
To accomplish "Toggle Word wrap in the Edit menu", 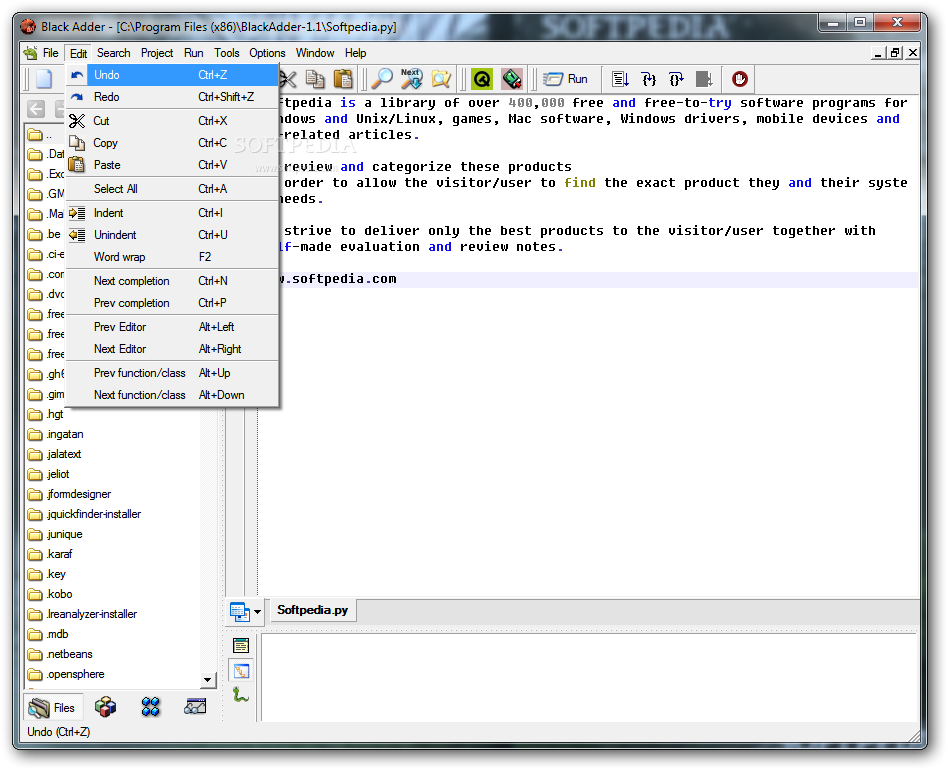I will click(x=172, y=257).
